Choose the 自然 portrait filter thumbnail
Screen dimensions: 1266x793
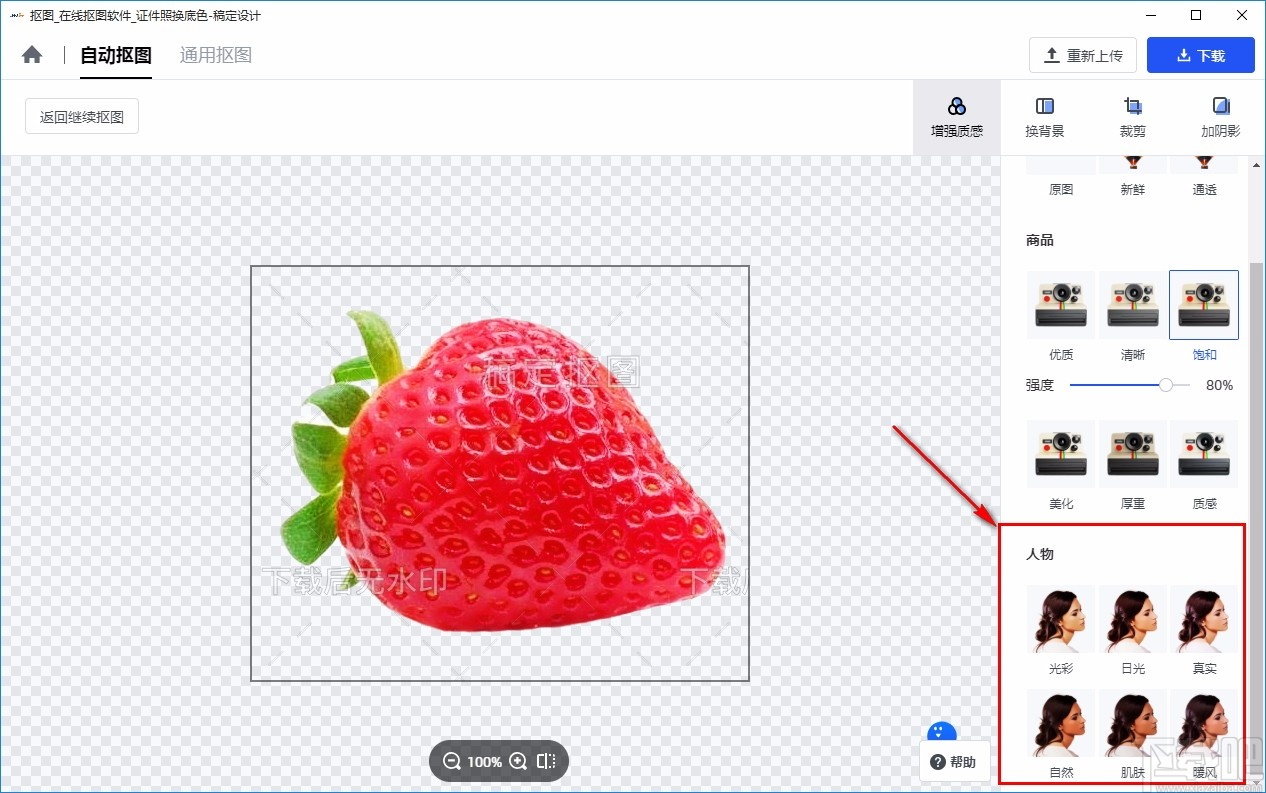click(1061, 723)
